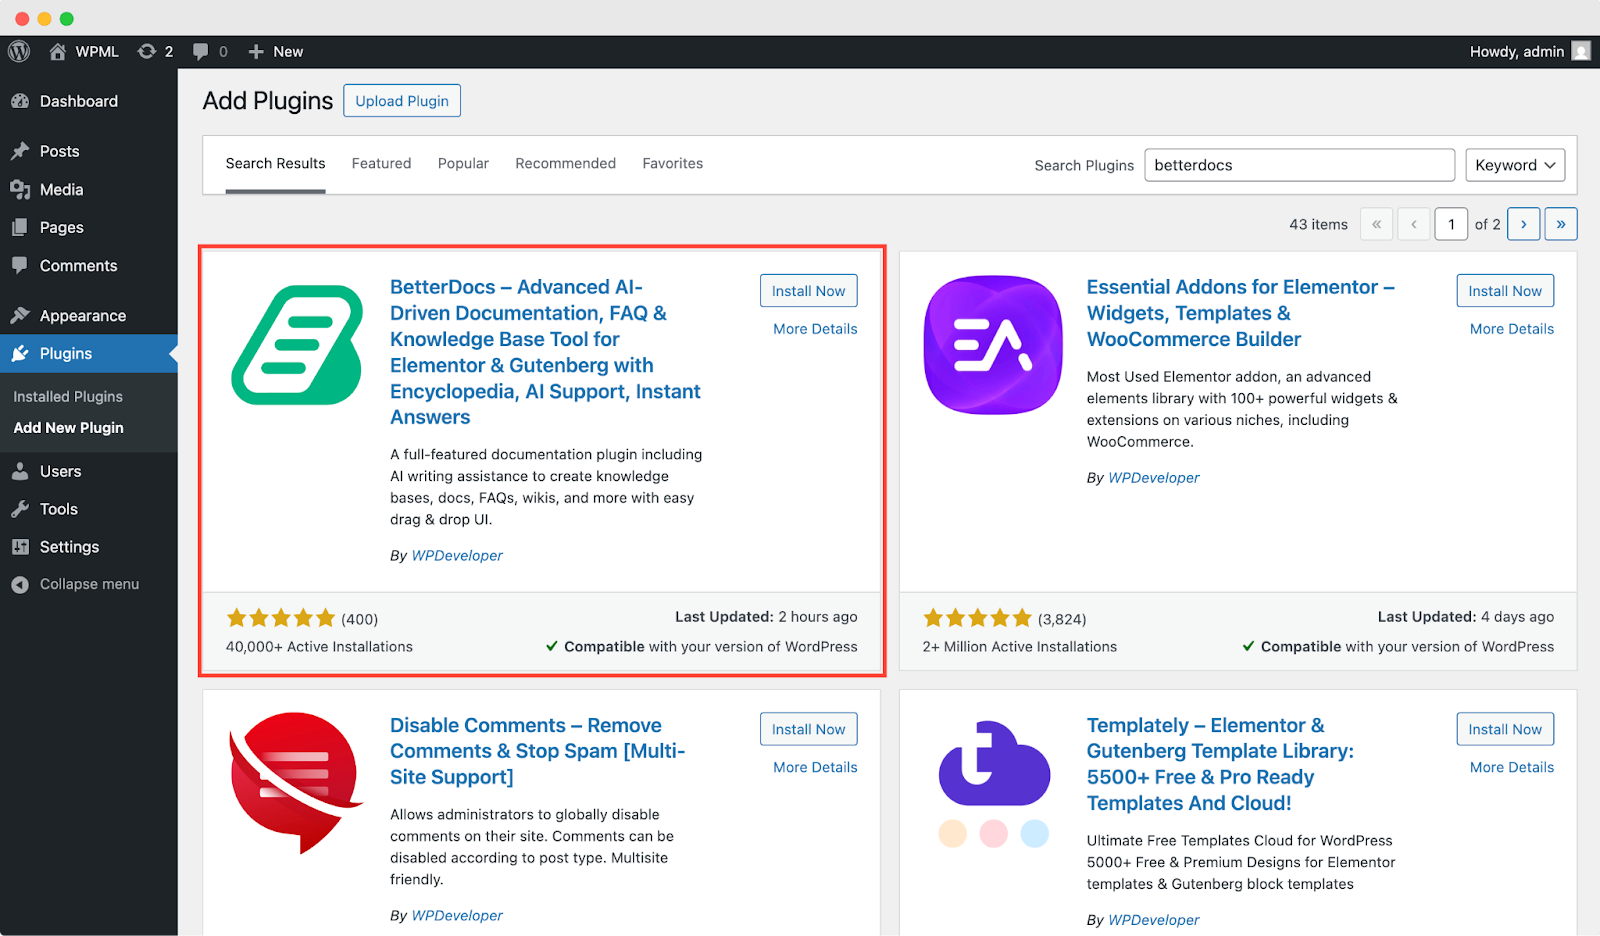Click WPDeveloper author link under BetterDocs
The image size is (1600, 936).
457,555
